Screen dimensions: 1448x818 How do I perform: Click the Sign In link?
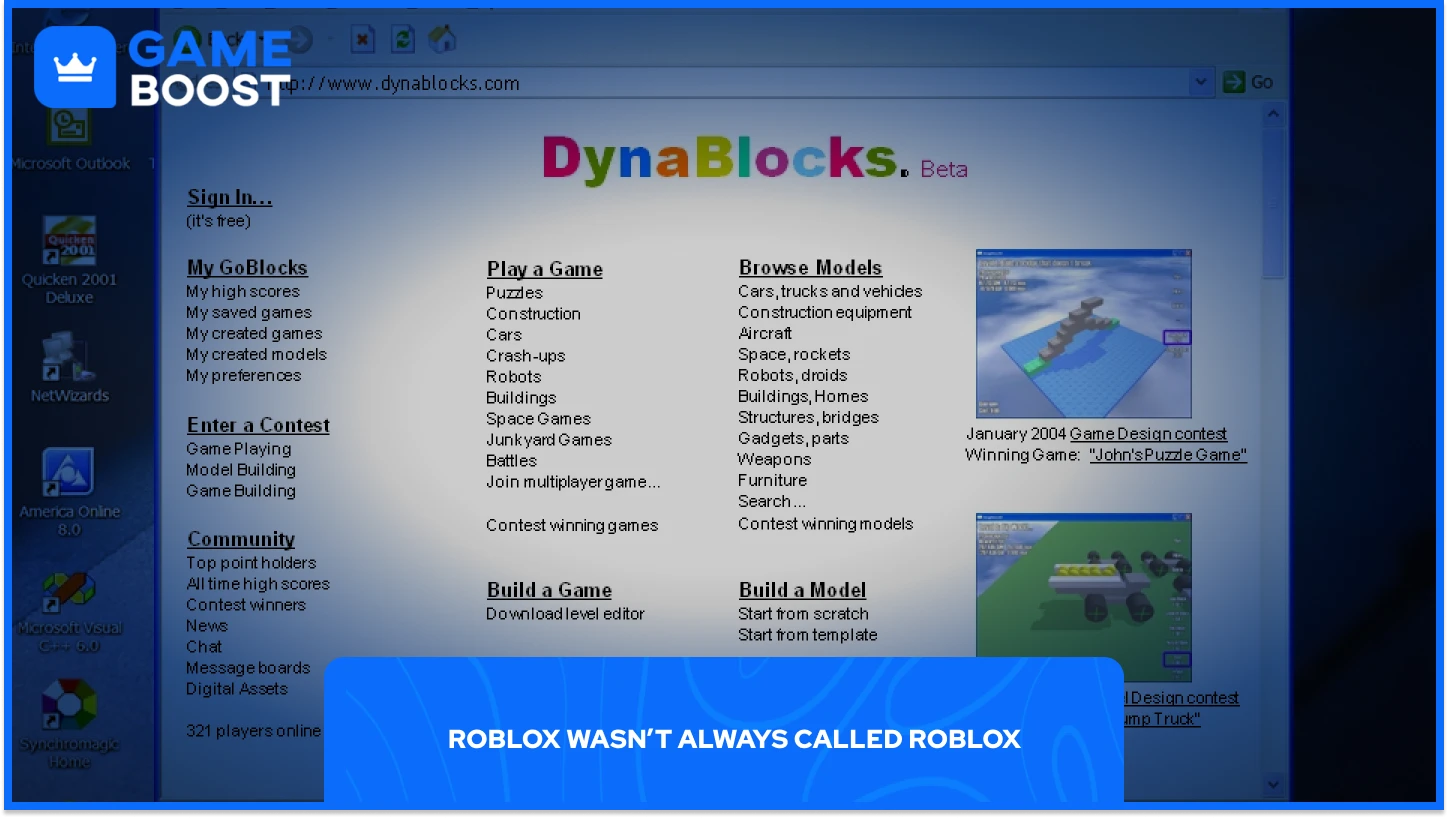[229, 197]
